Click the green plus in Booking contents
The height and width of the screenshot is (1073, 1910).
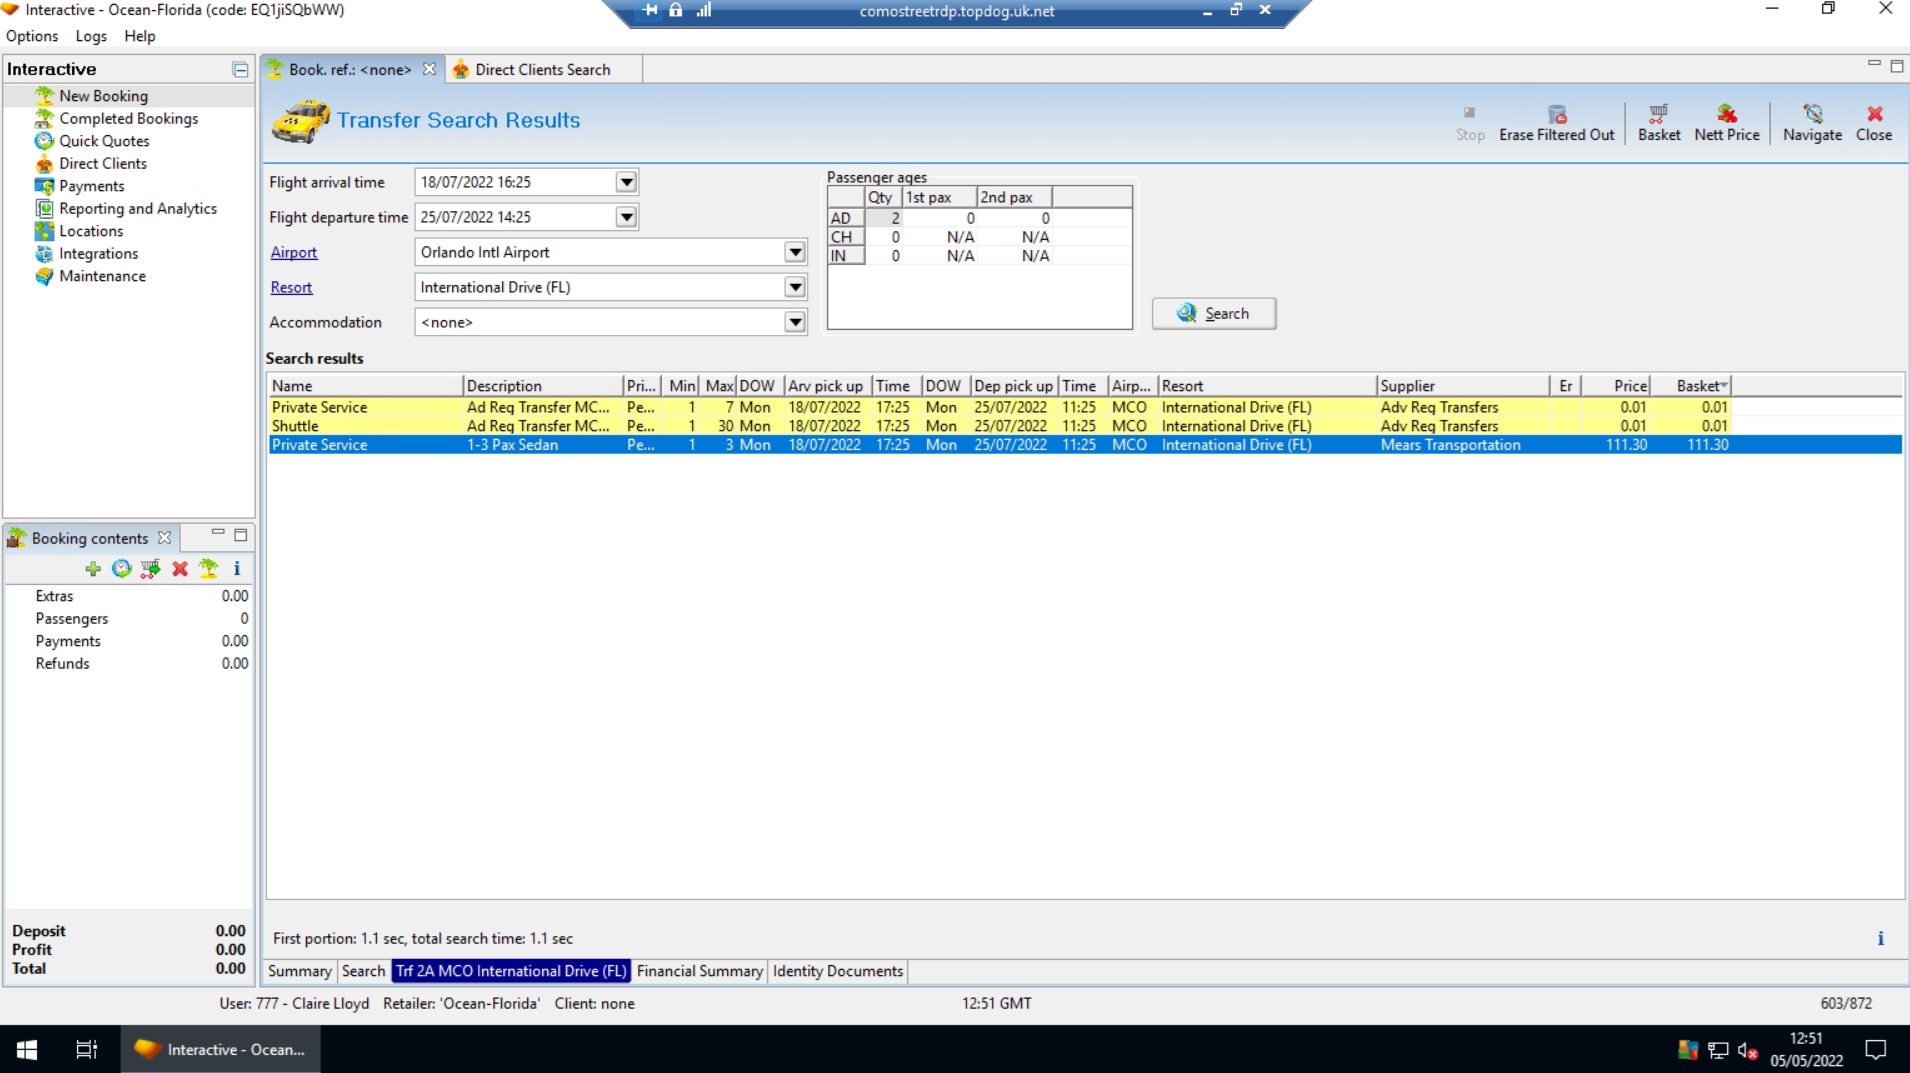[x=93, y=569]
